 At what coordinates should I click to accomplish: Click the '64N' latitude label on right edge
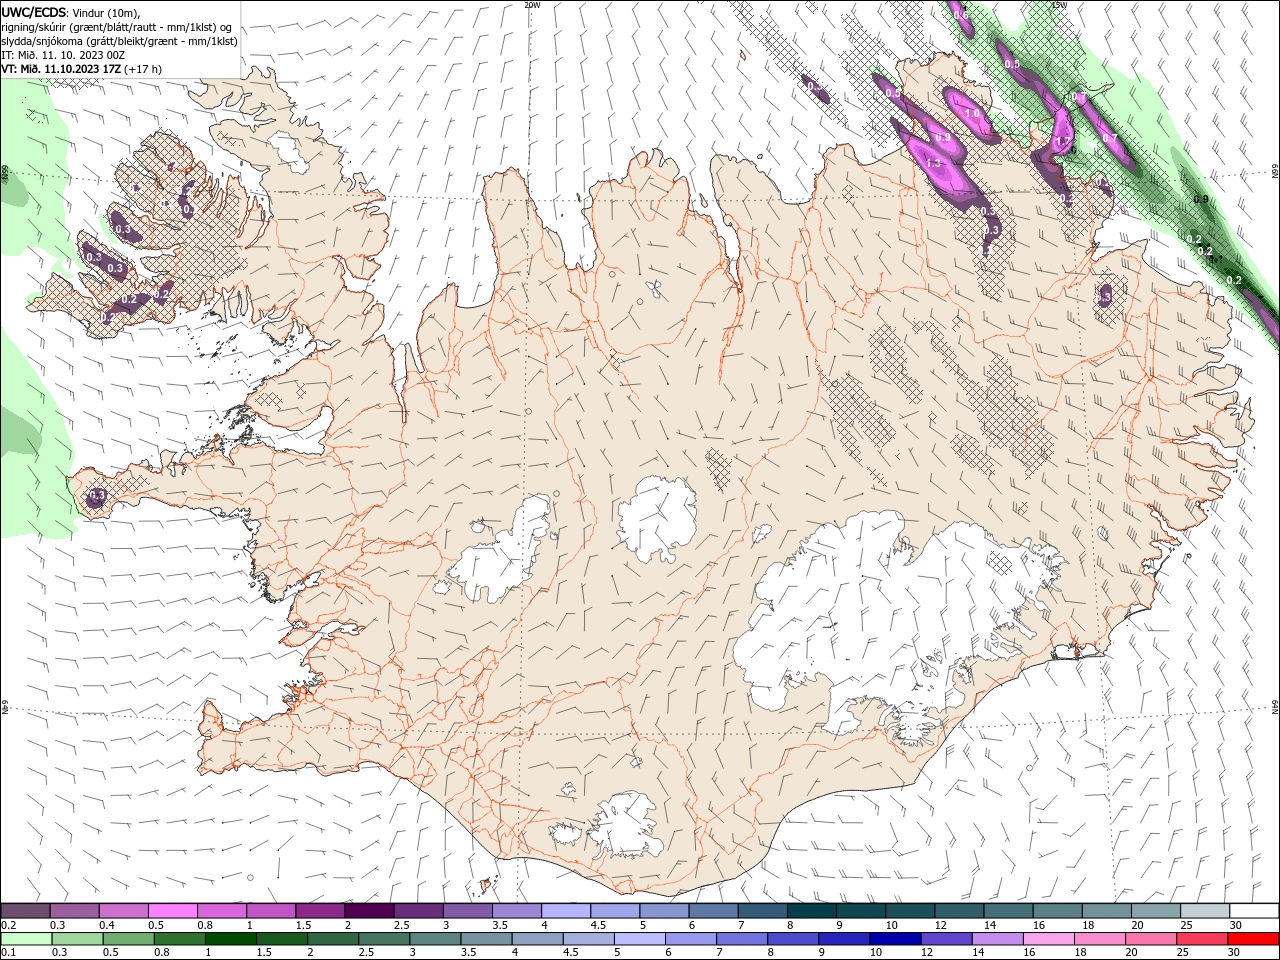[x=1275, y=708]
